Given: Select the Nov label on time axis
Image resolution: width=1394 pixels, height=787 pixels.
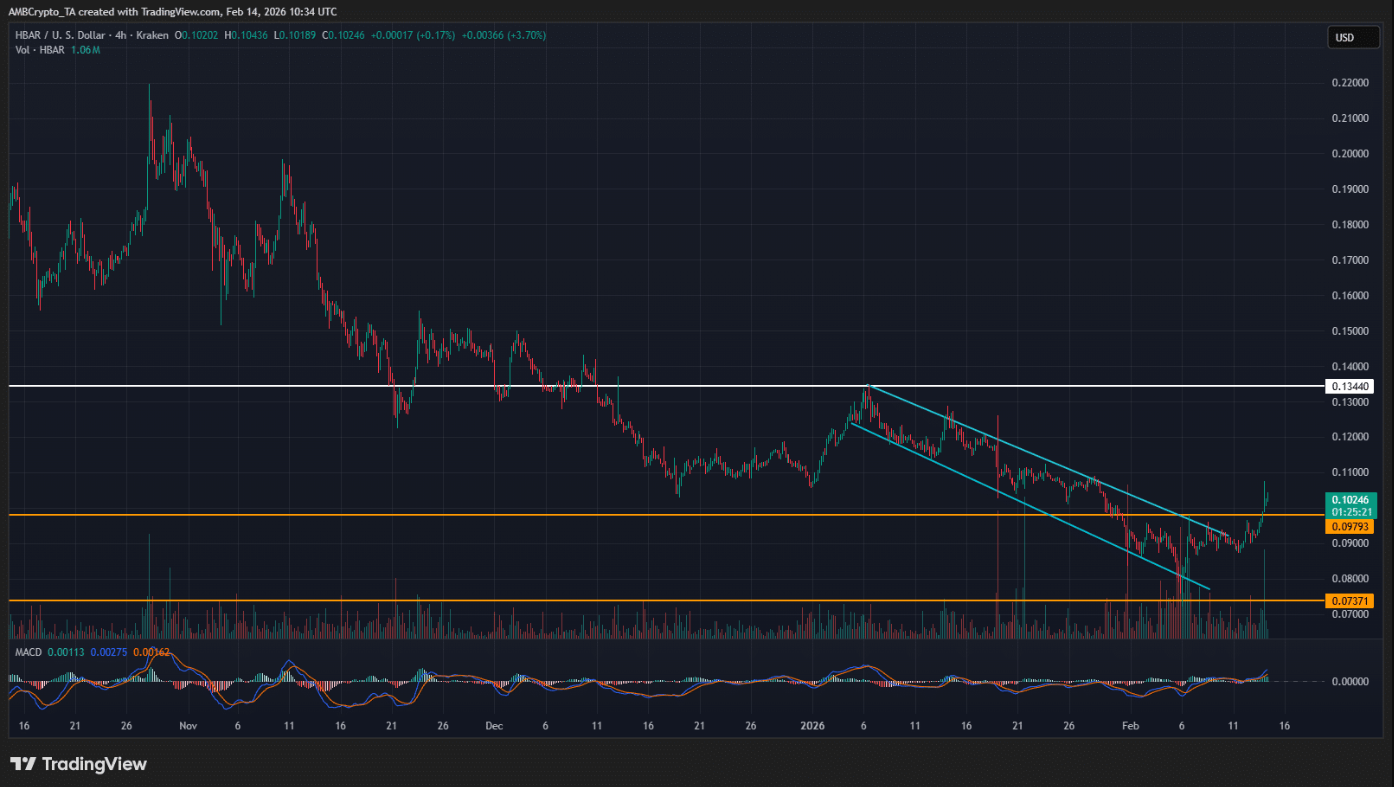Looking at the screenshot, I should 189,727.
